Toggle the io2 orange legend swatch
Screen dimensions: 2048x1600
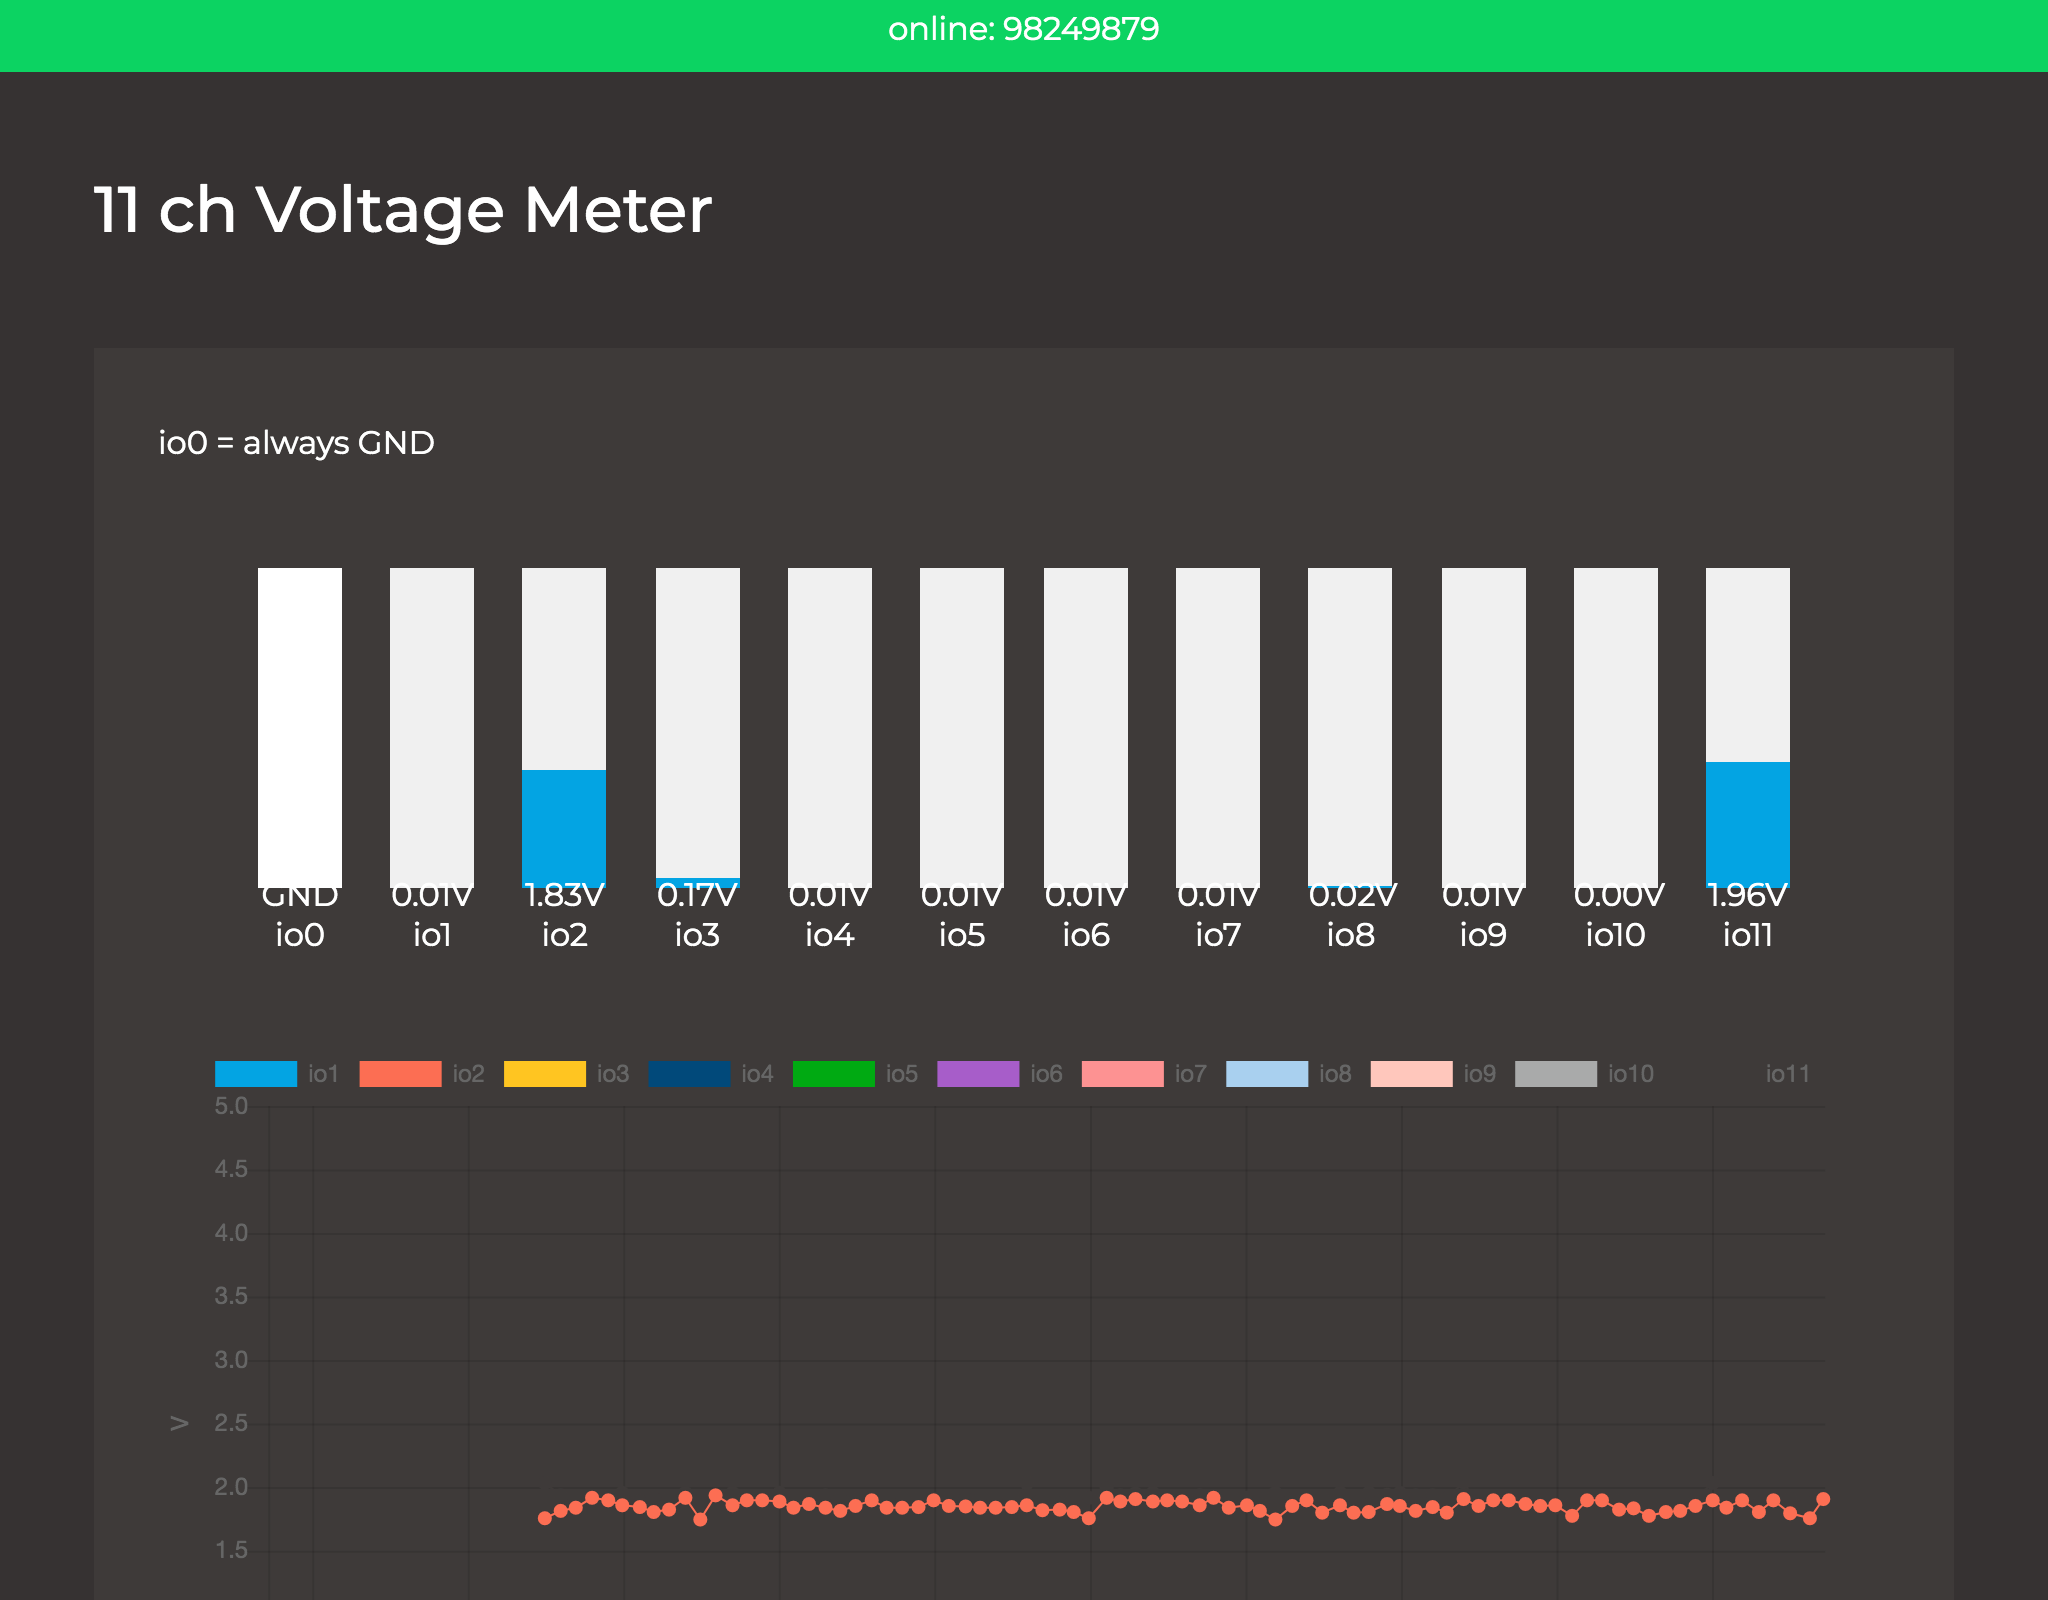pos(400,1074)
